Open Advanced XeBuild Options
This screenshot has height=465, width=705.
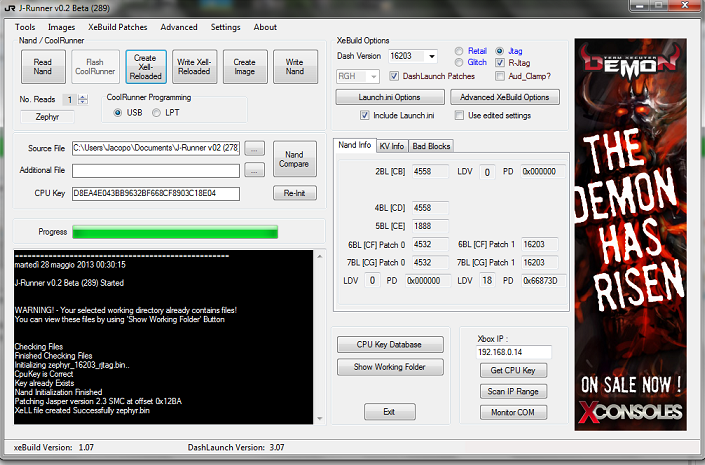click(505, 97)
